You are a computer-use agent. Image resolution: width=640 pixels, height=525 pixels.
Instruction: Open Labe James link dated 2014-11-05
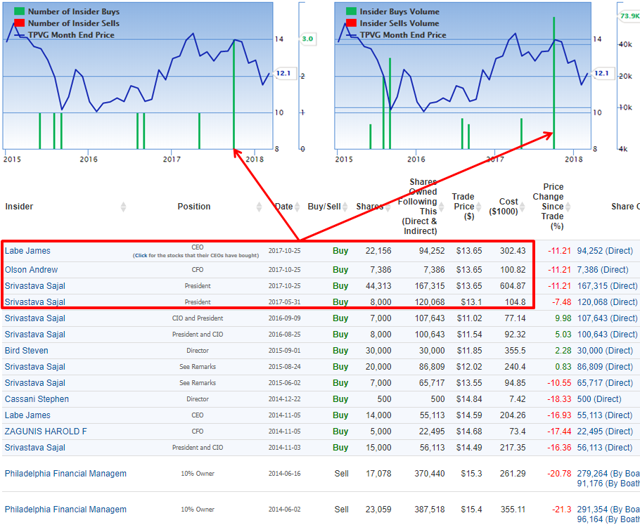pos(27,416)
